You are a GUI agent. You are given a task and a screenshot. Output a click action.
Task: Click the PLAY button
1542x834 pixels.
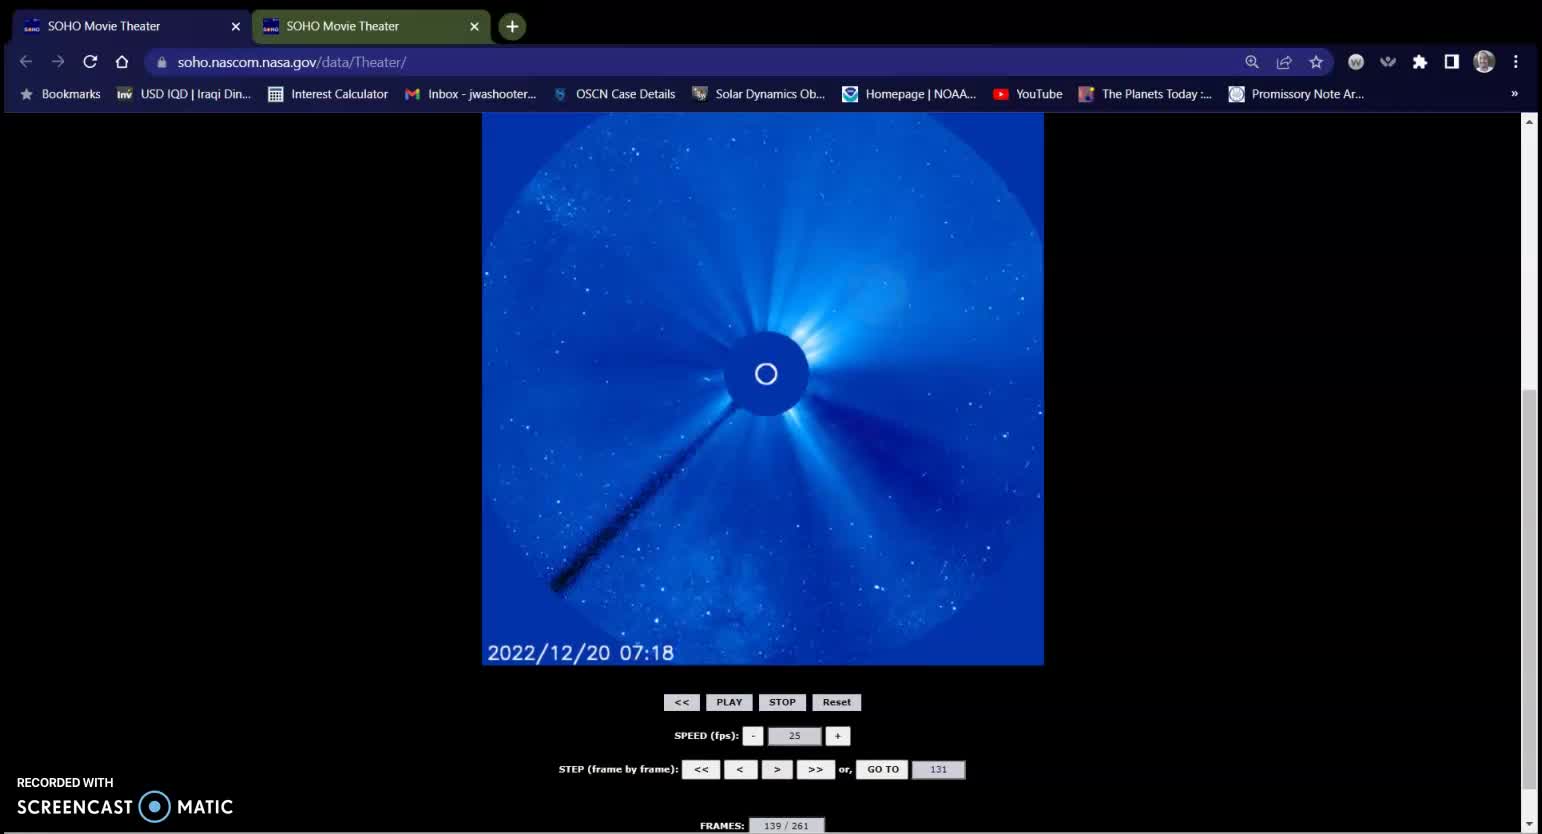(x=729, y=702)
